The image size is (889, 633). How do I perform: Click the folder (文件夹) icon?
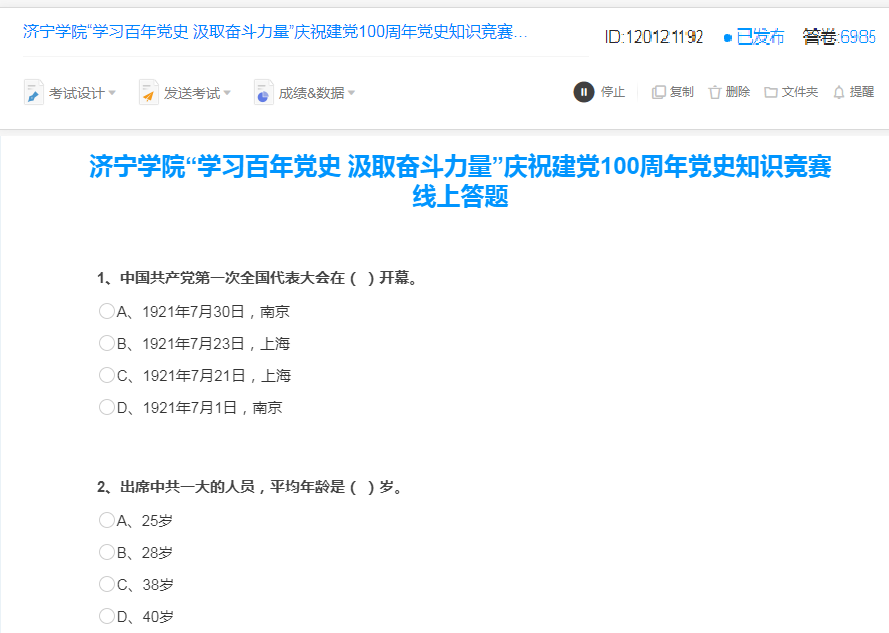click(x=771, y=92)
